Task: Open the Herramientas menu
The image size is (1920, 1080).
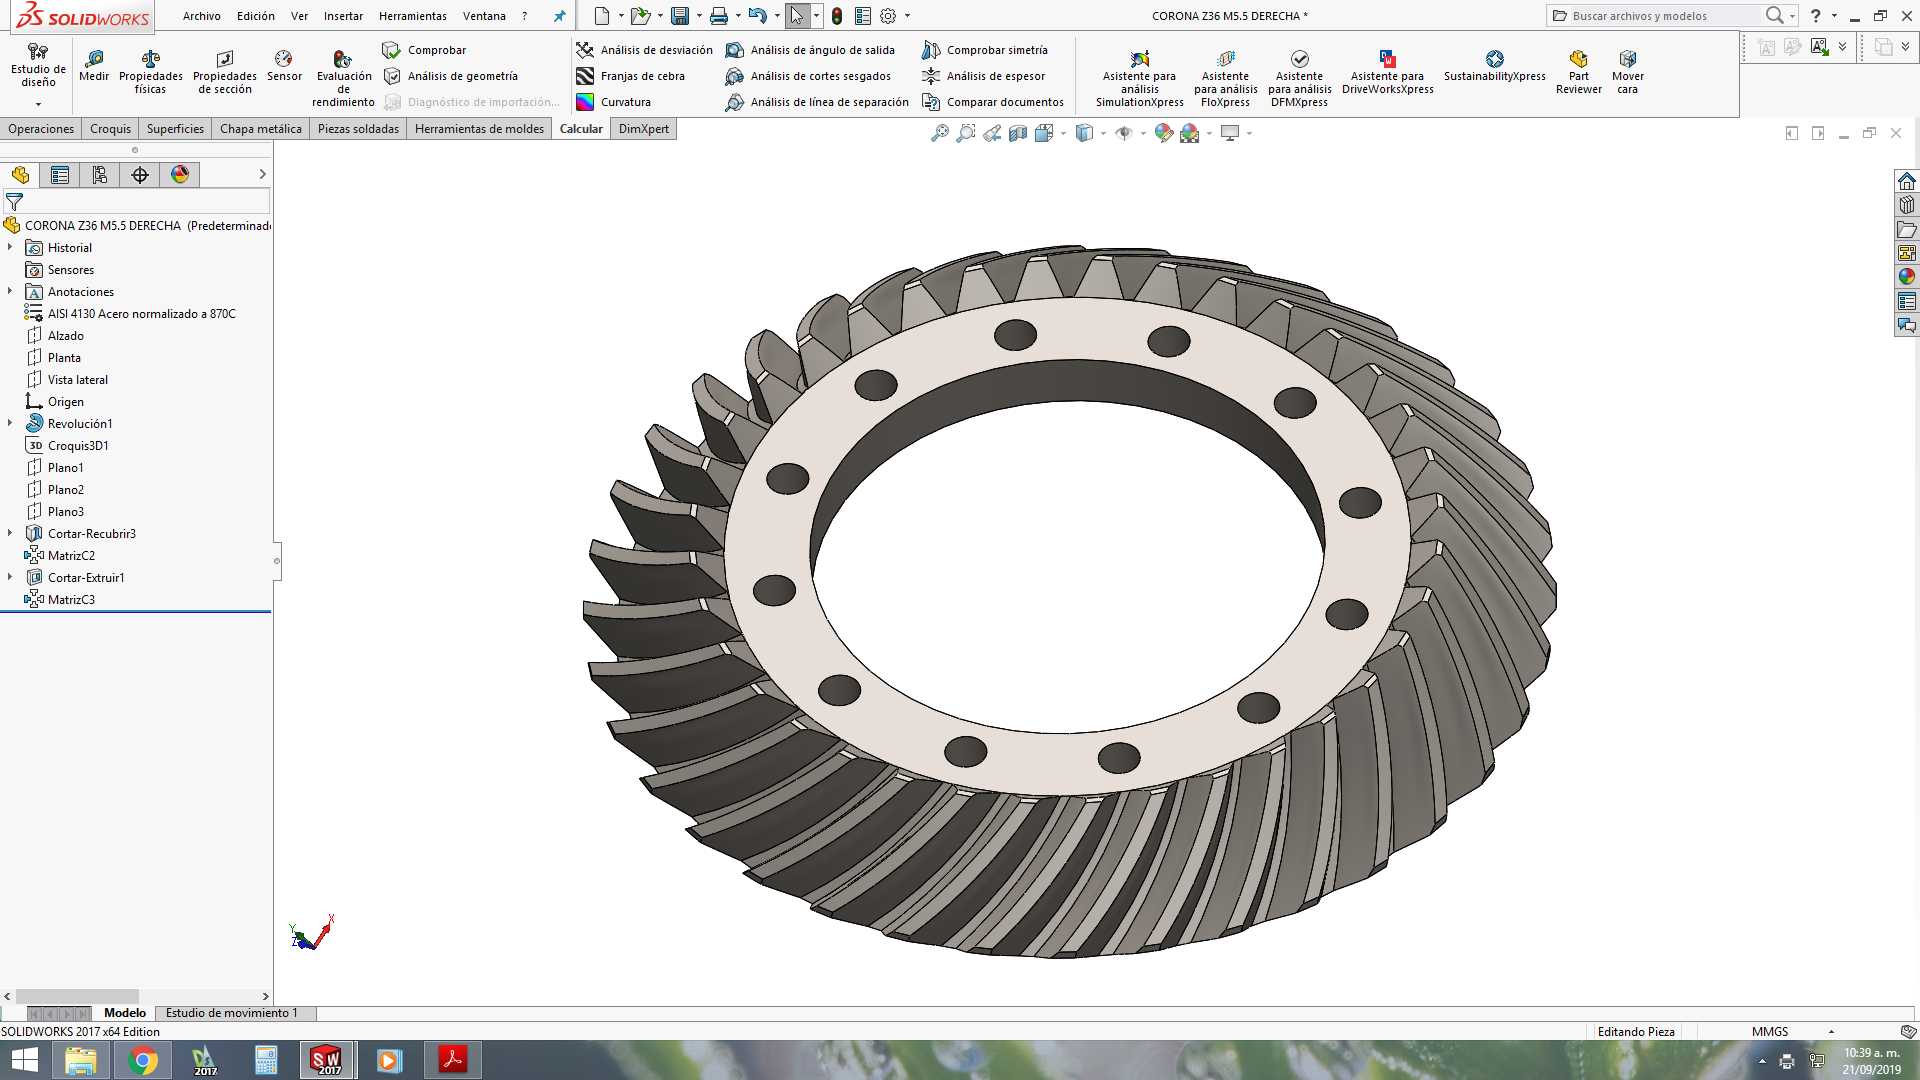Action: pyautogui.click(x=412, y=16)
